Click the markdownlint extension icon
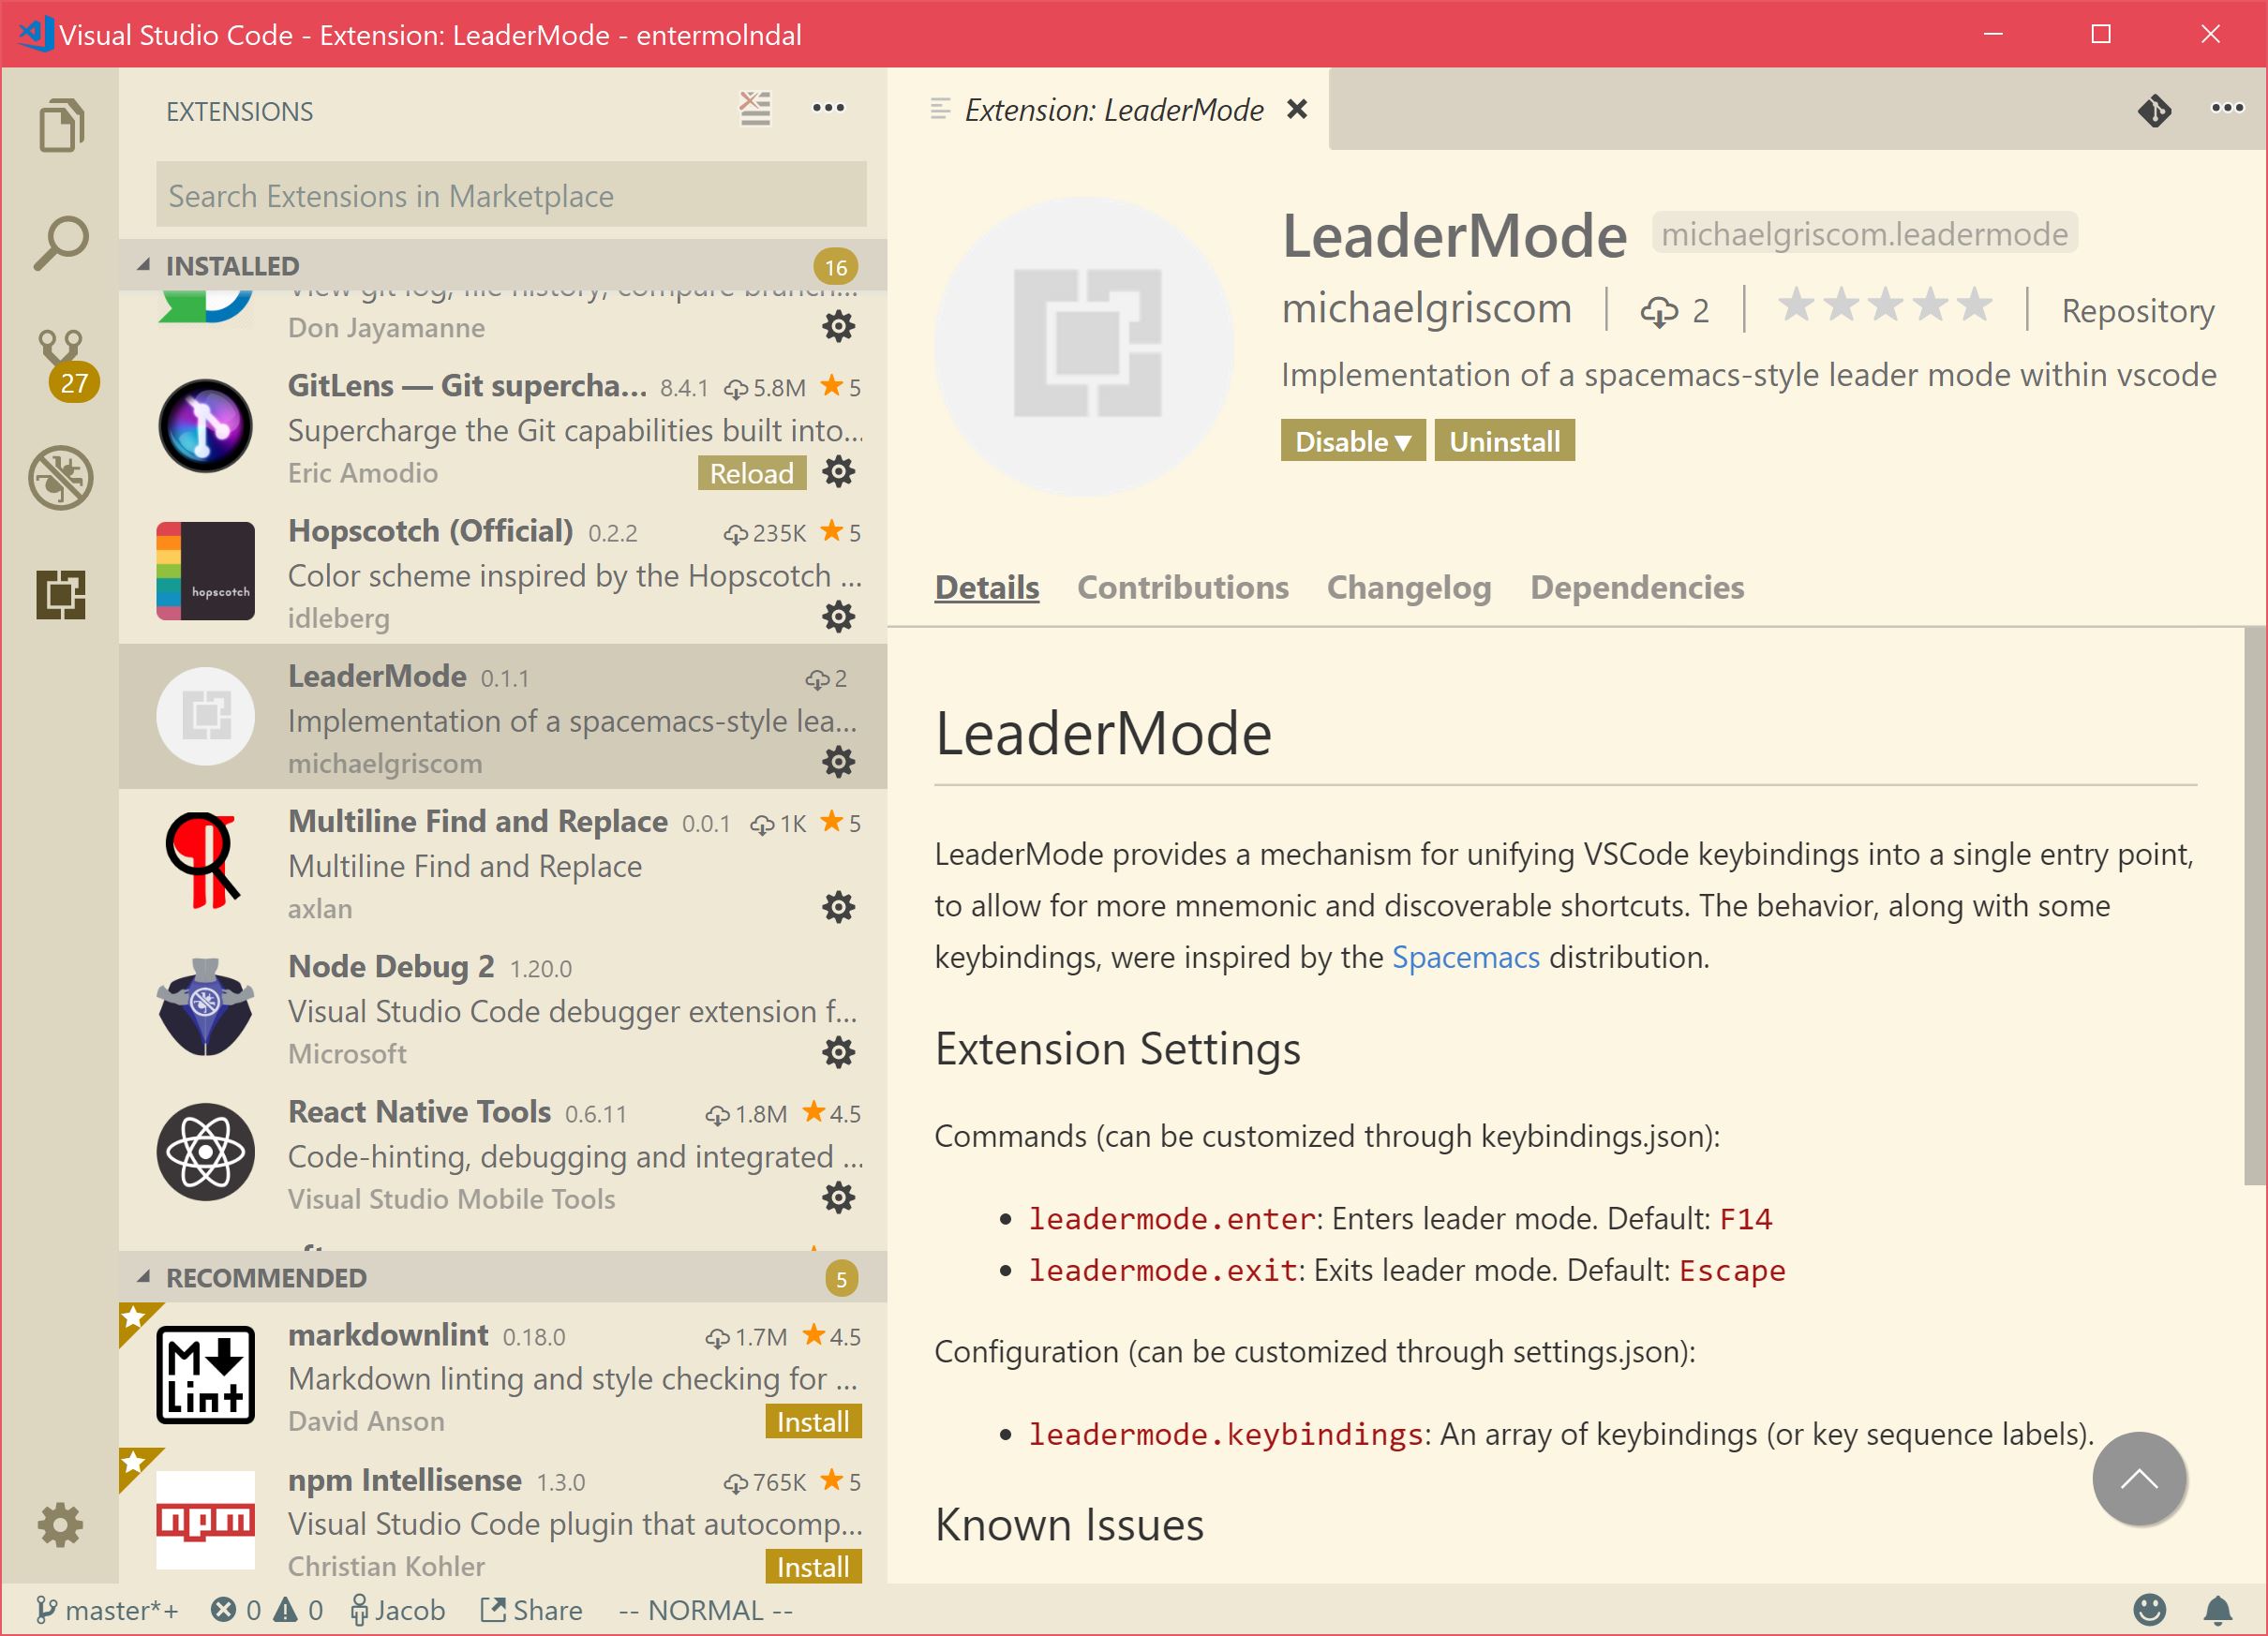 pyautogui.click(x=205, y=1374)
